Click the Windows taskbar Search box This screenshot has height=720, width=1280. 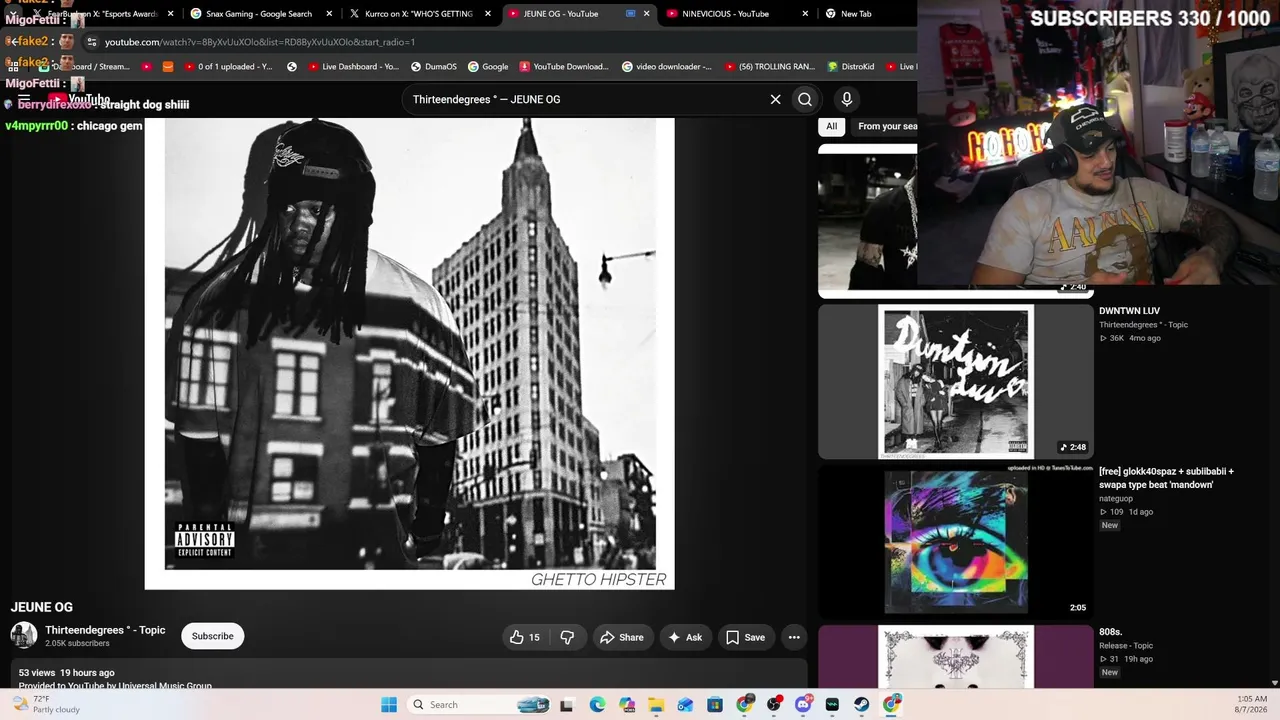point(478,705)
